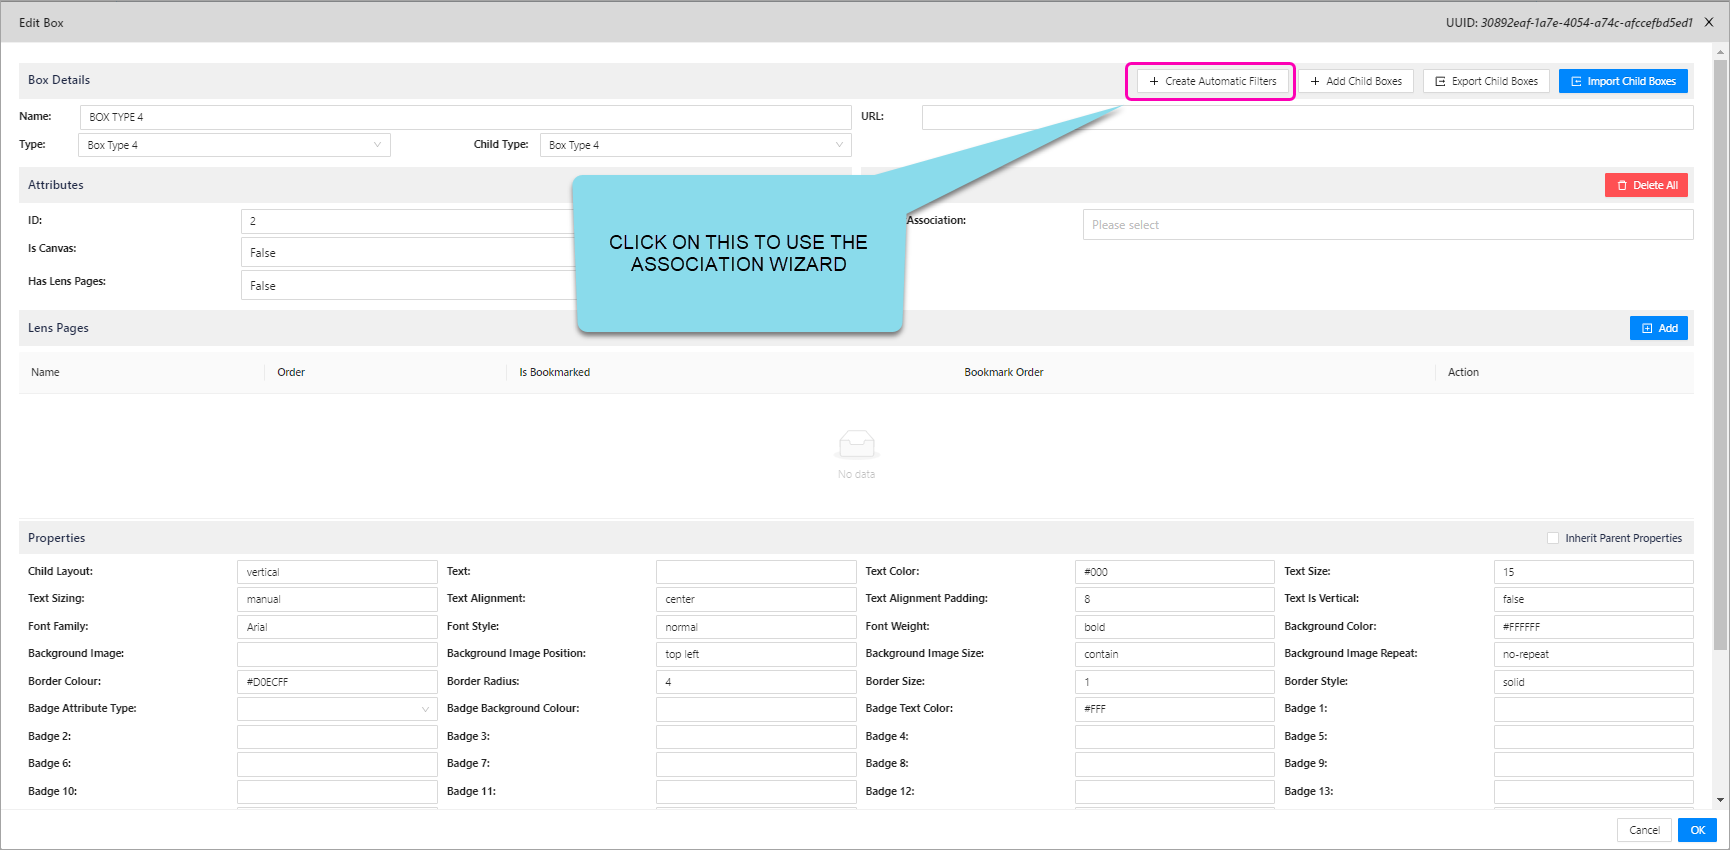Open Badge Attribute Type dropdown

(336, 709)
